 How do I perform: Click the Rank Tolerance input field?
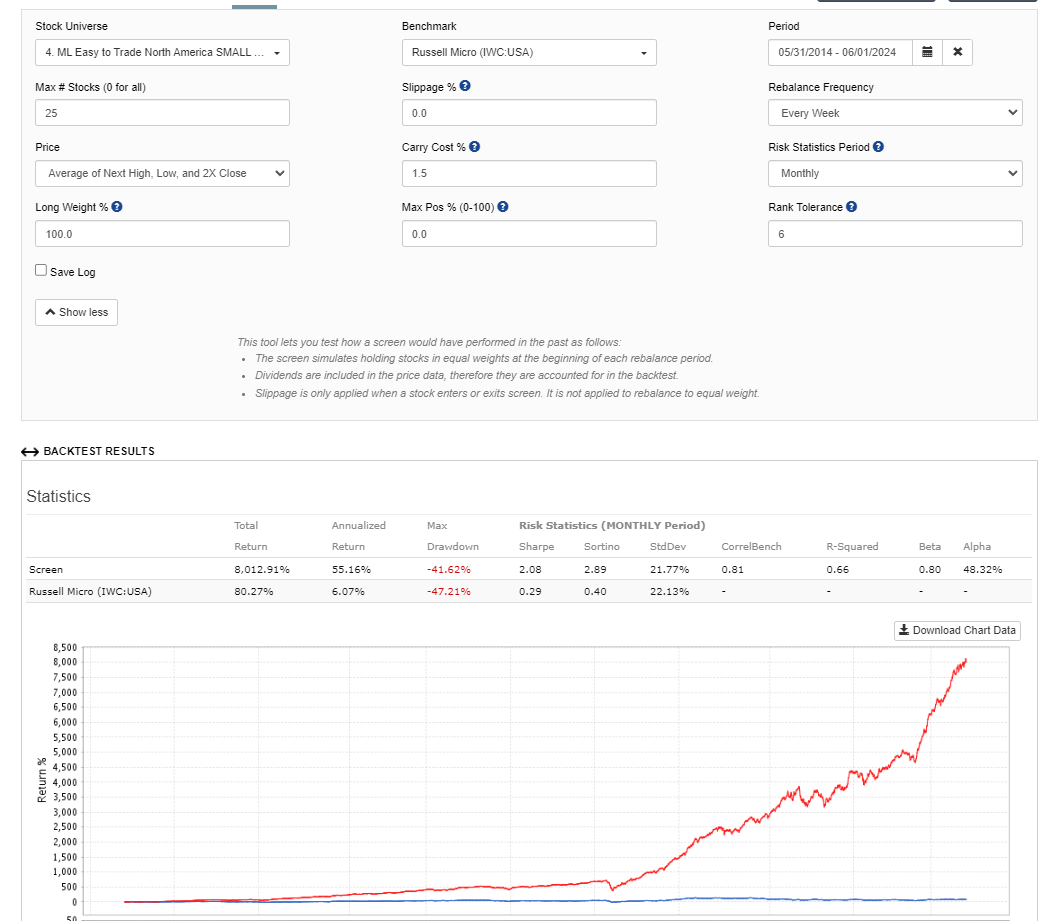[895, 234]
